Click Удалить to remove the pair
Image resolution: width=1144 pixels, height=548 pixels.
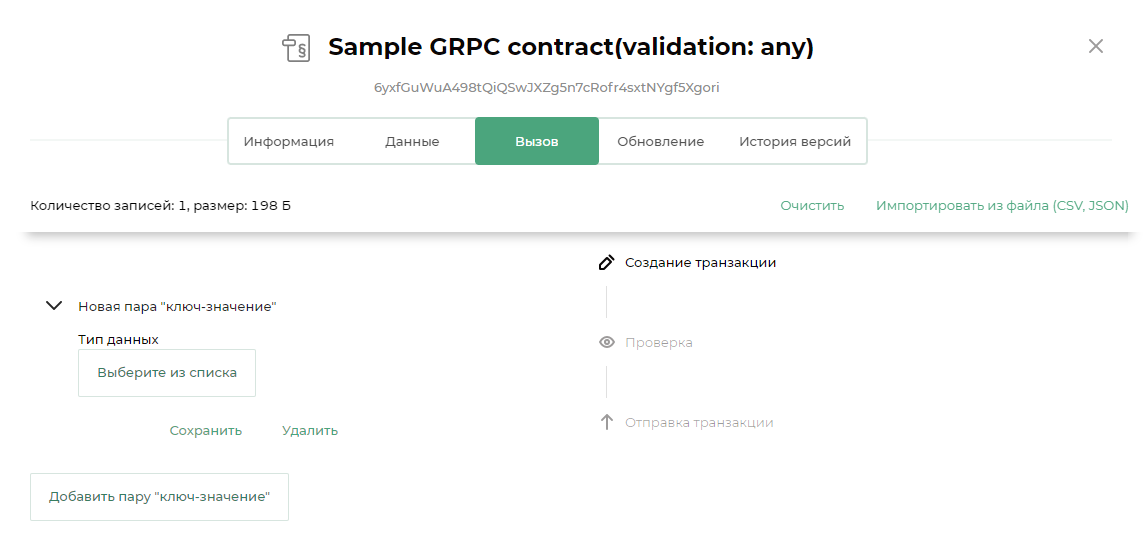coord(310,431)
